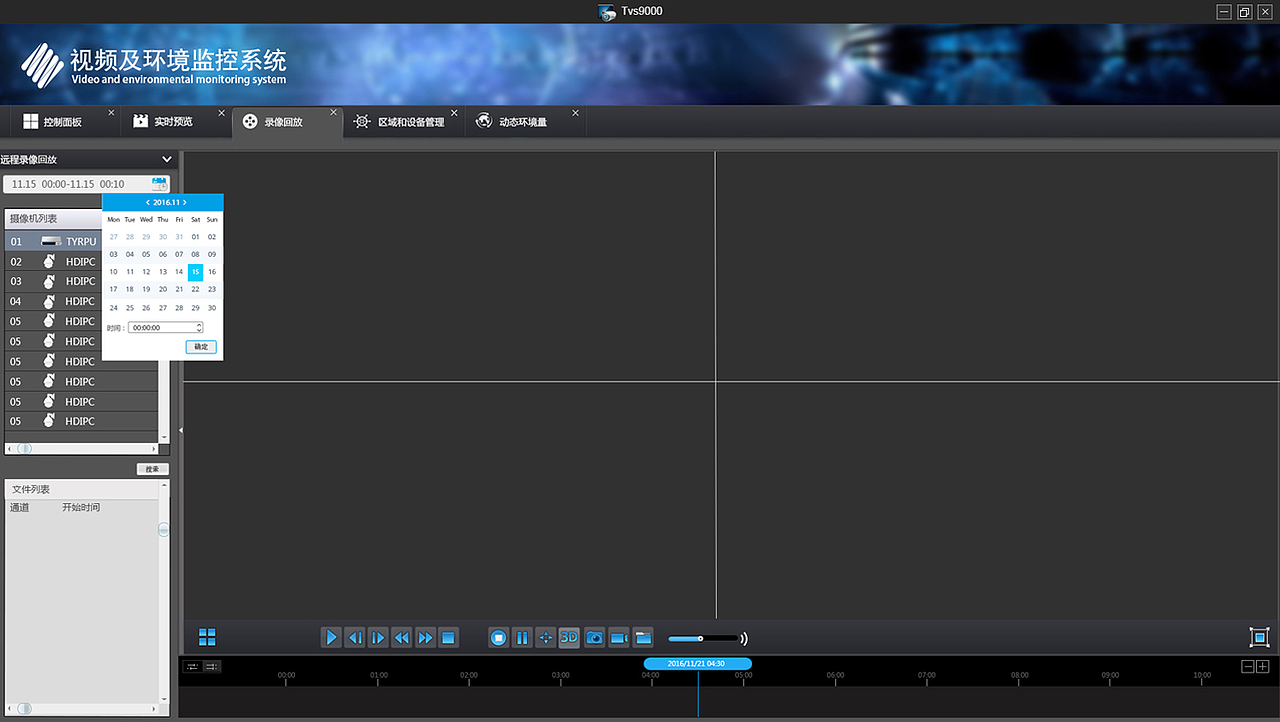The width and height of the screenshot is (1280, 722).
Task: Stop playback with the square button
Action: tap(448, 637)
